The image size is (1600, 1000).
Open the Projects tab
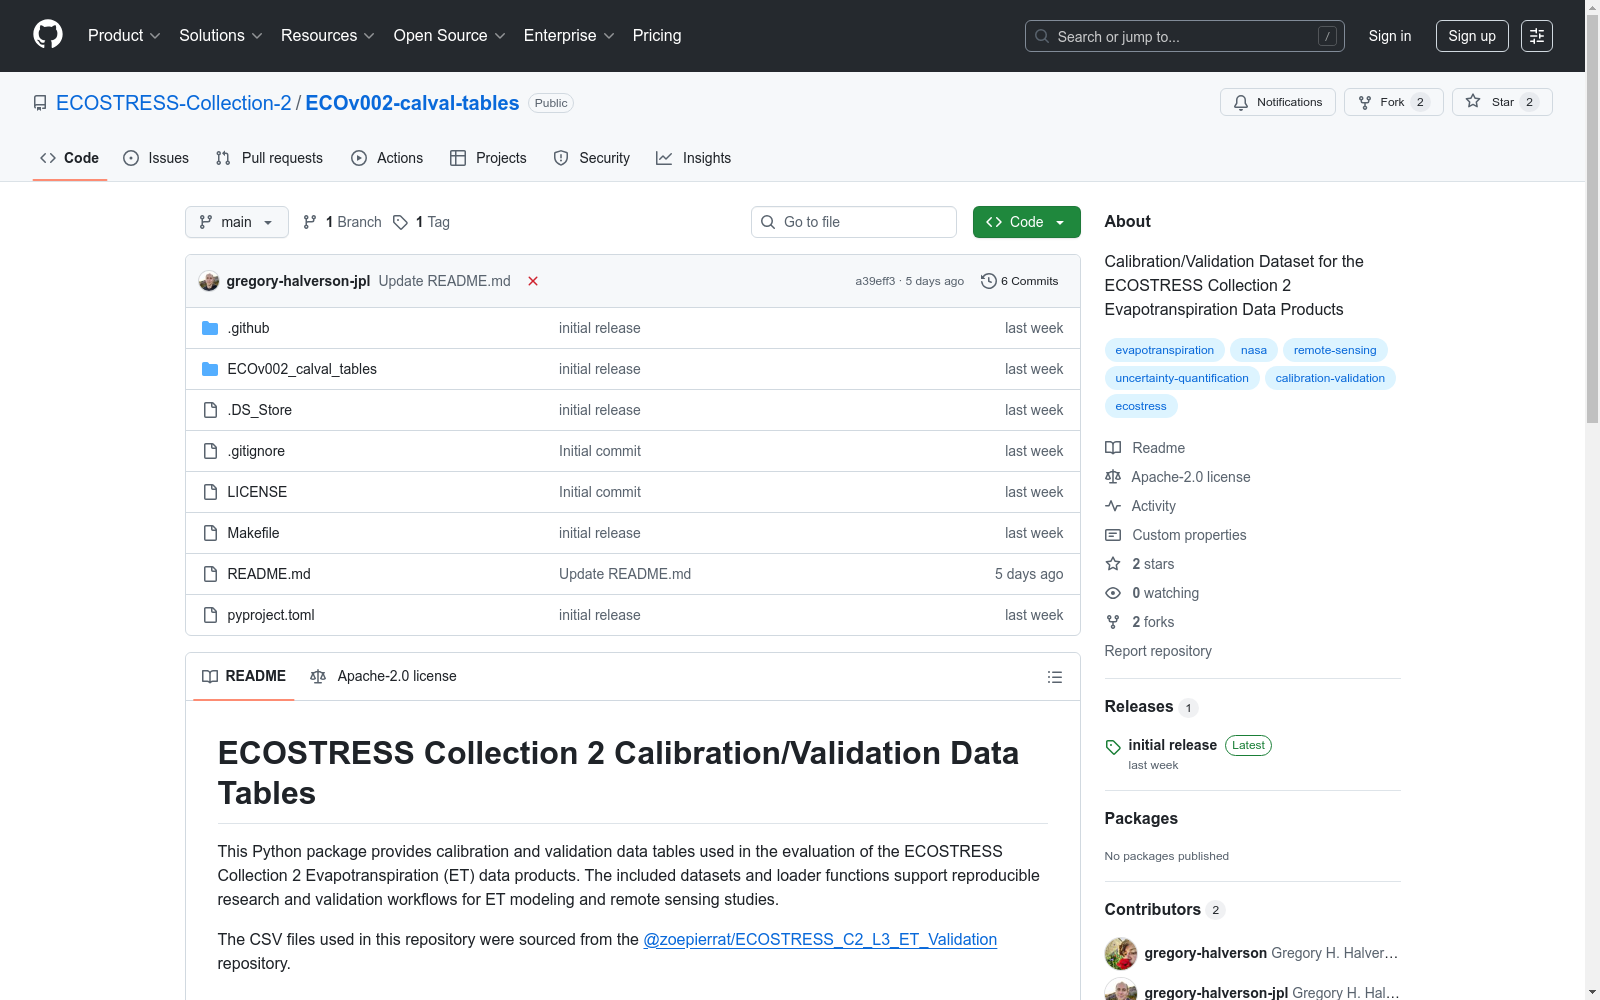tap(488, 158)
